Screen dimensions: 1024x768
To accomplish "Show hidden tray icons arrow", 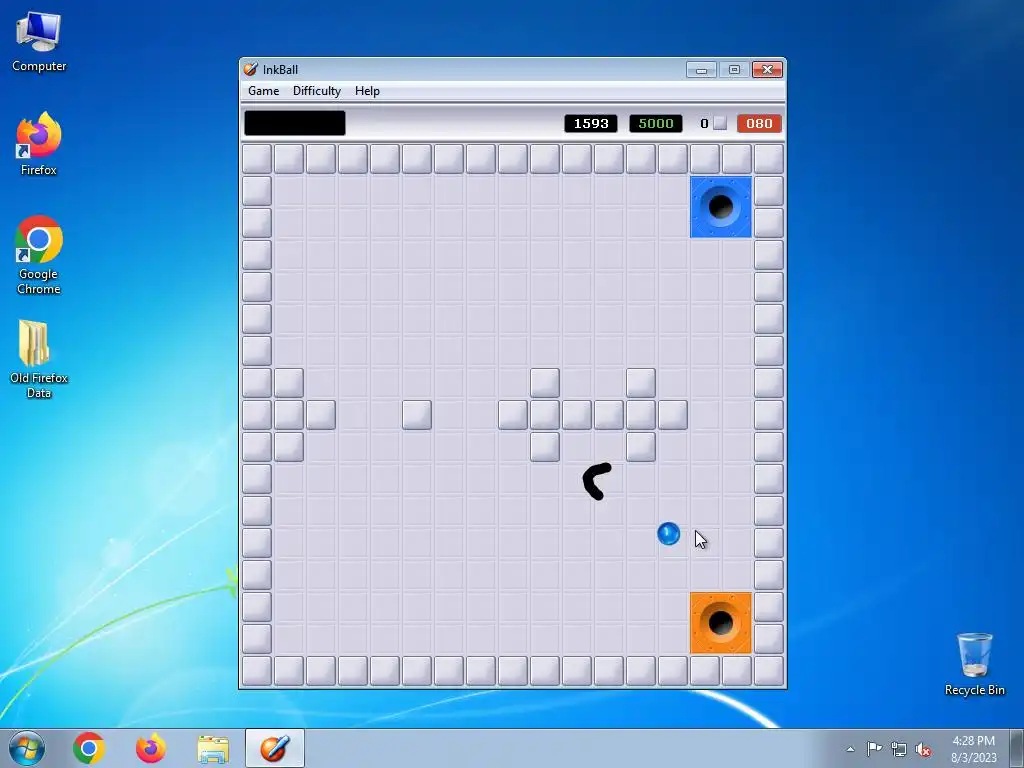I will point(850,749).
